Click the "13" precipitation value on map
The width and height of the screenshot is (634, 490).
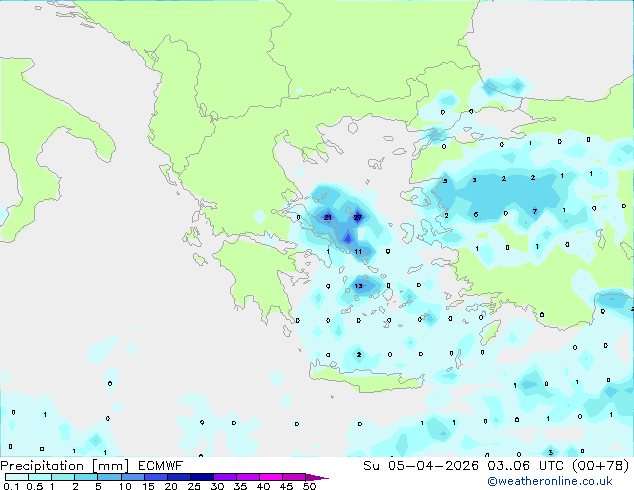(358, 286)
